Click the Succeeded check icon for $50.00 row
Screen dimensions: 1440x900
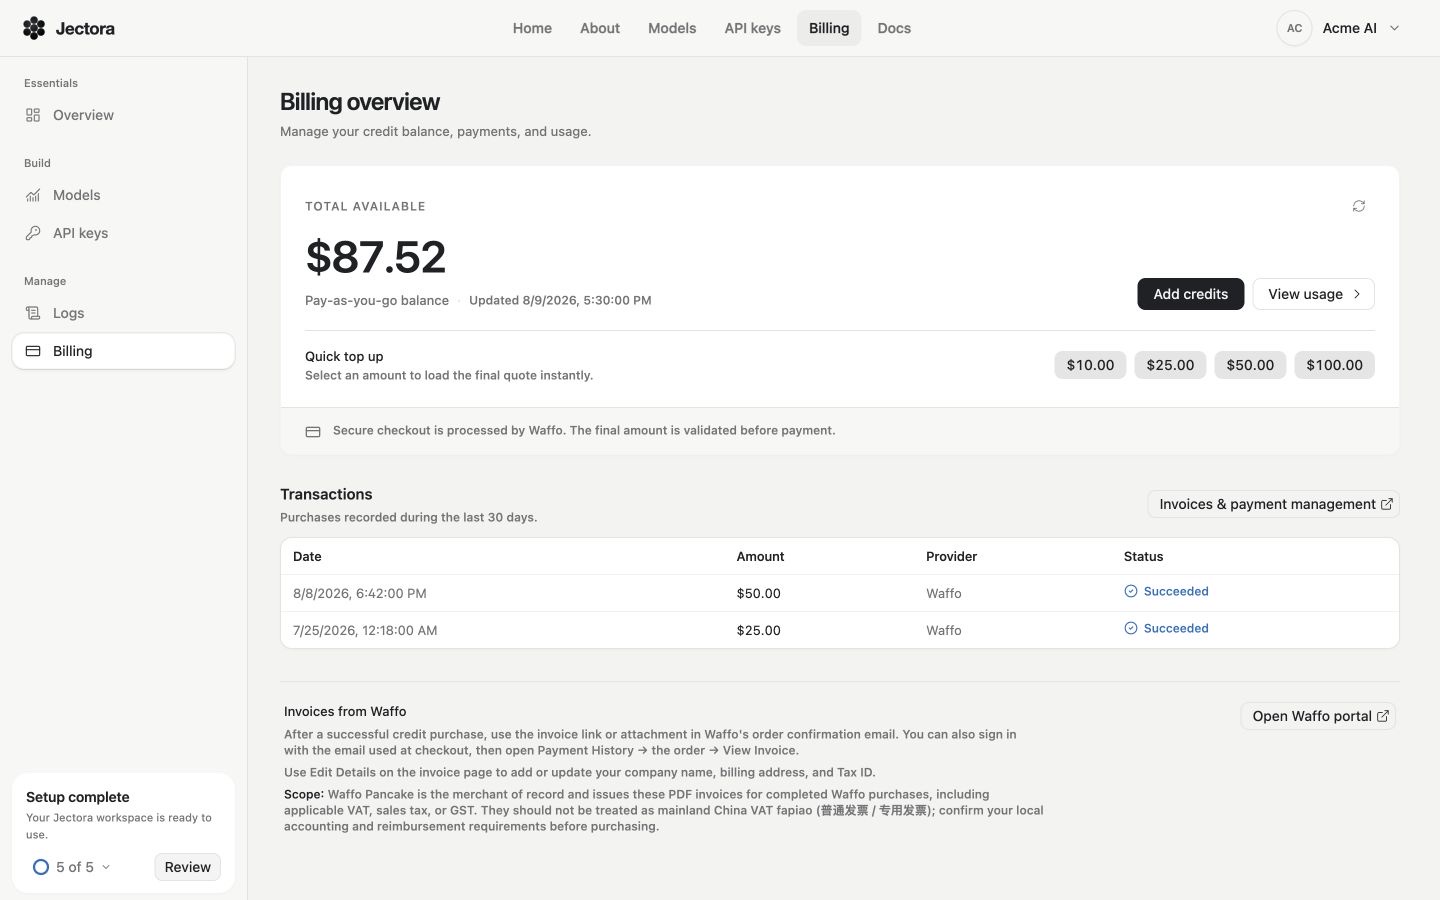pos(1131,591)
